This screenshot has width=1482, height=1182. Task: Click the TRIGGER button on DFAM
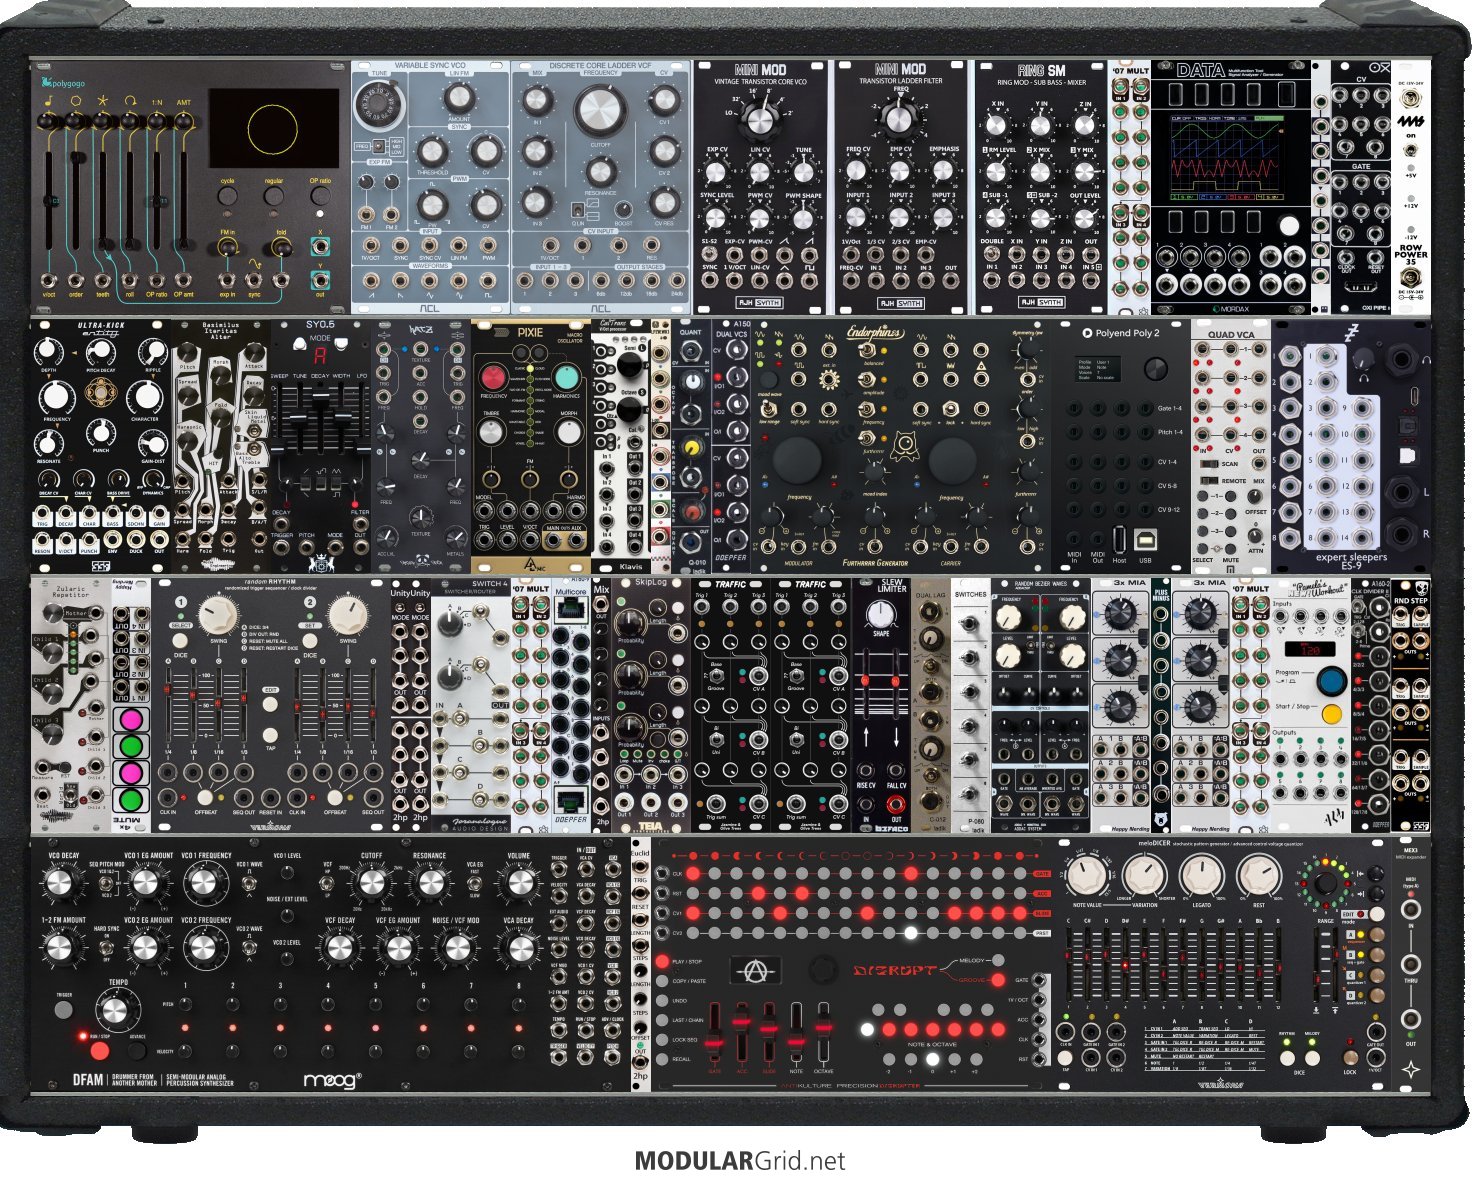65,1011
